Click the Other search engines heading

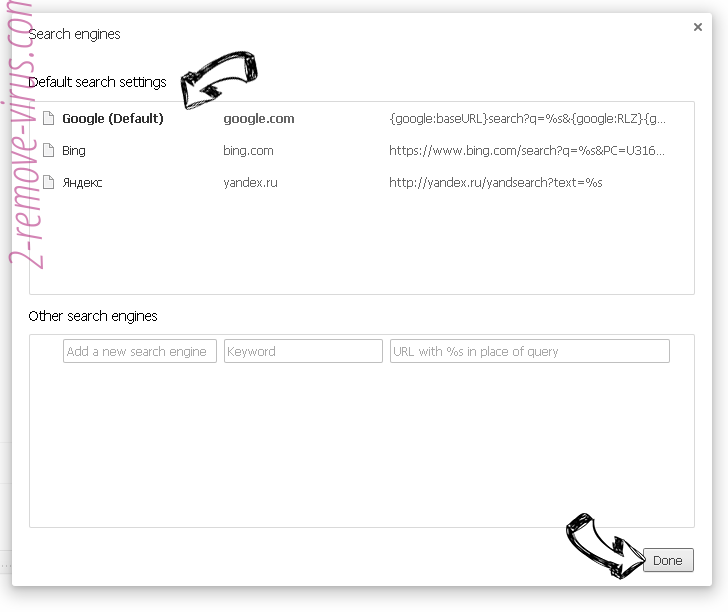point(93,316)
